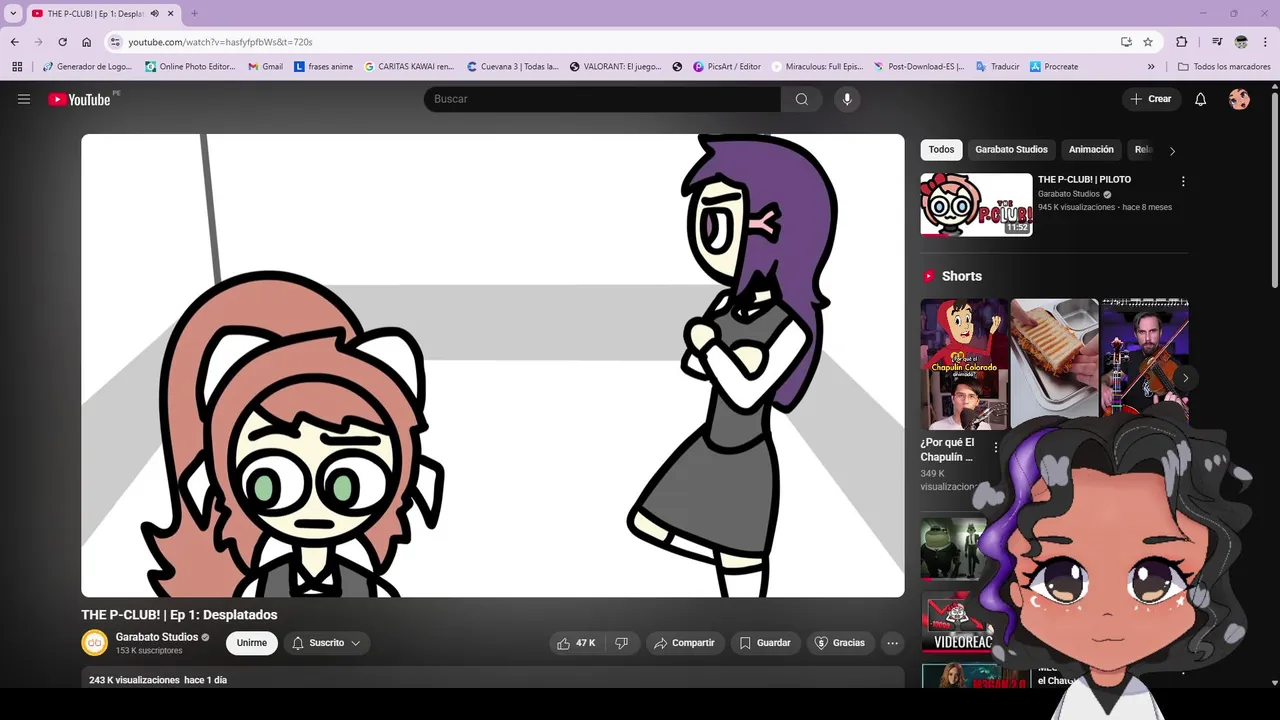1280x720 pixels.
Task: Open the account avatar menu
Action: pos(1239,99)
